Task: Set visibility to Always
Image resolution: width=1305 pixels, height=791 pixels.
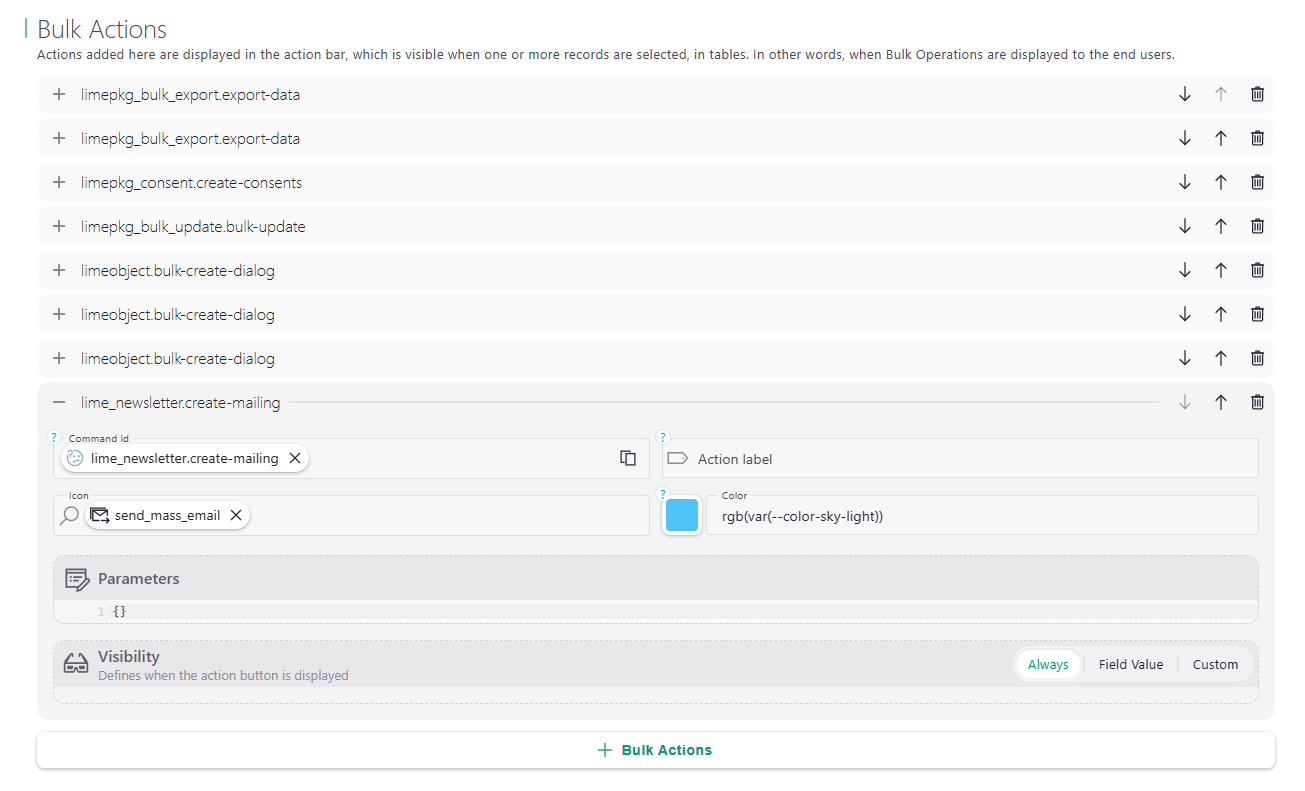Action: coord(1047,664)
